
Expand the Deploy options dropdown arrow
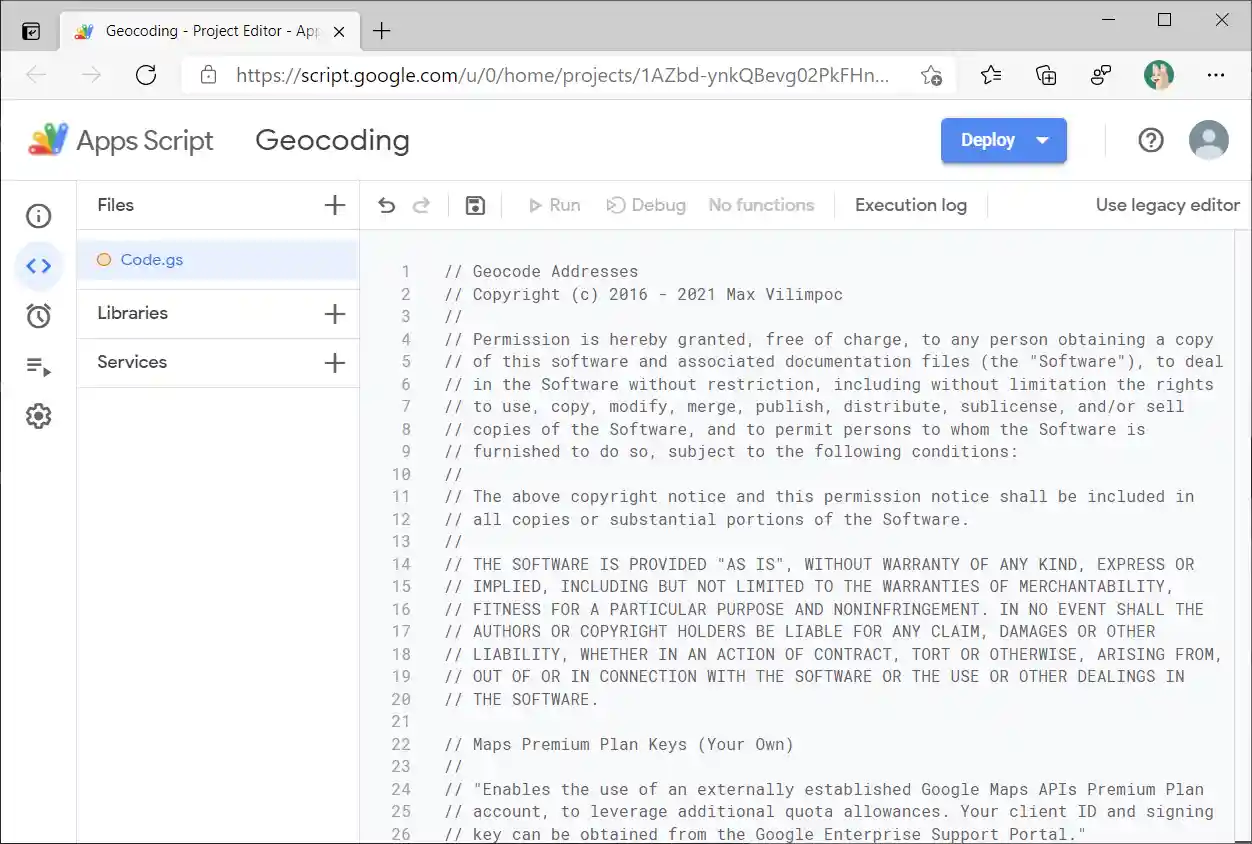[x=1040, y=140]
